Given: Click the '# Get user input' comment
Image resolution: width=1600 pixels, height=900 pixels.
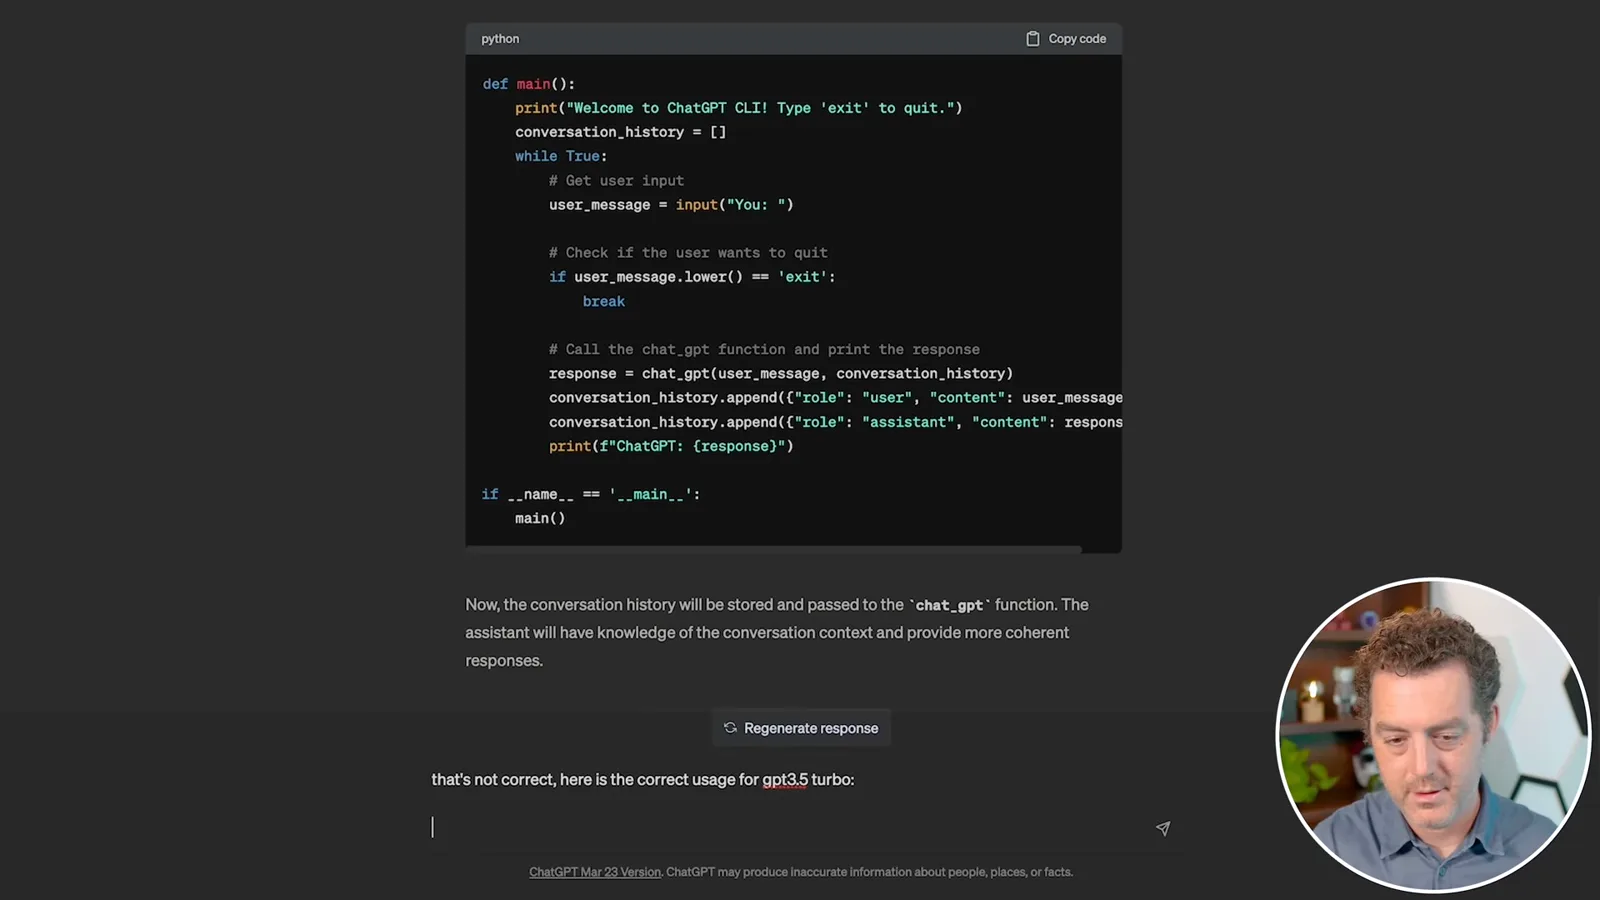Looking at the screenshot, I should click(616, 181).
